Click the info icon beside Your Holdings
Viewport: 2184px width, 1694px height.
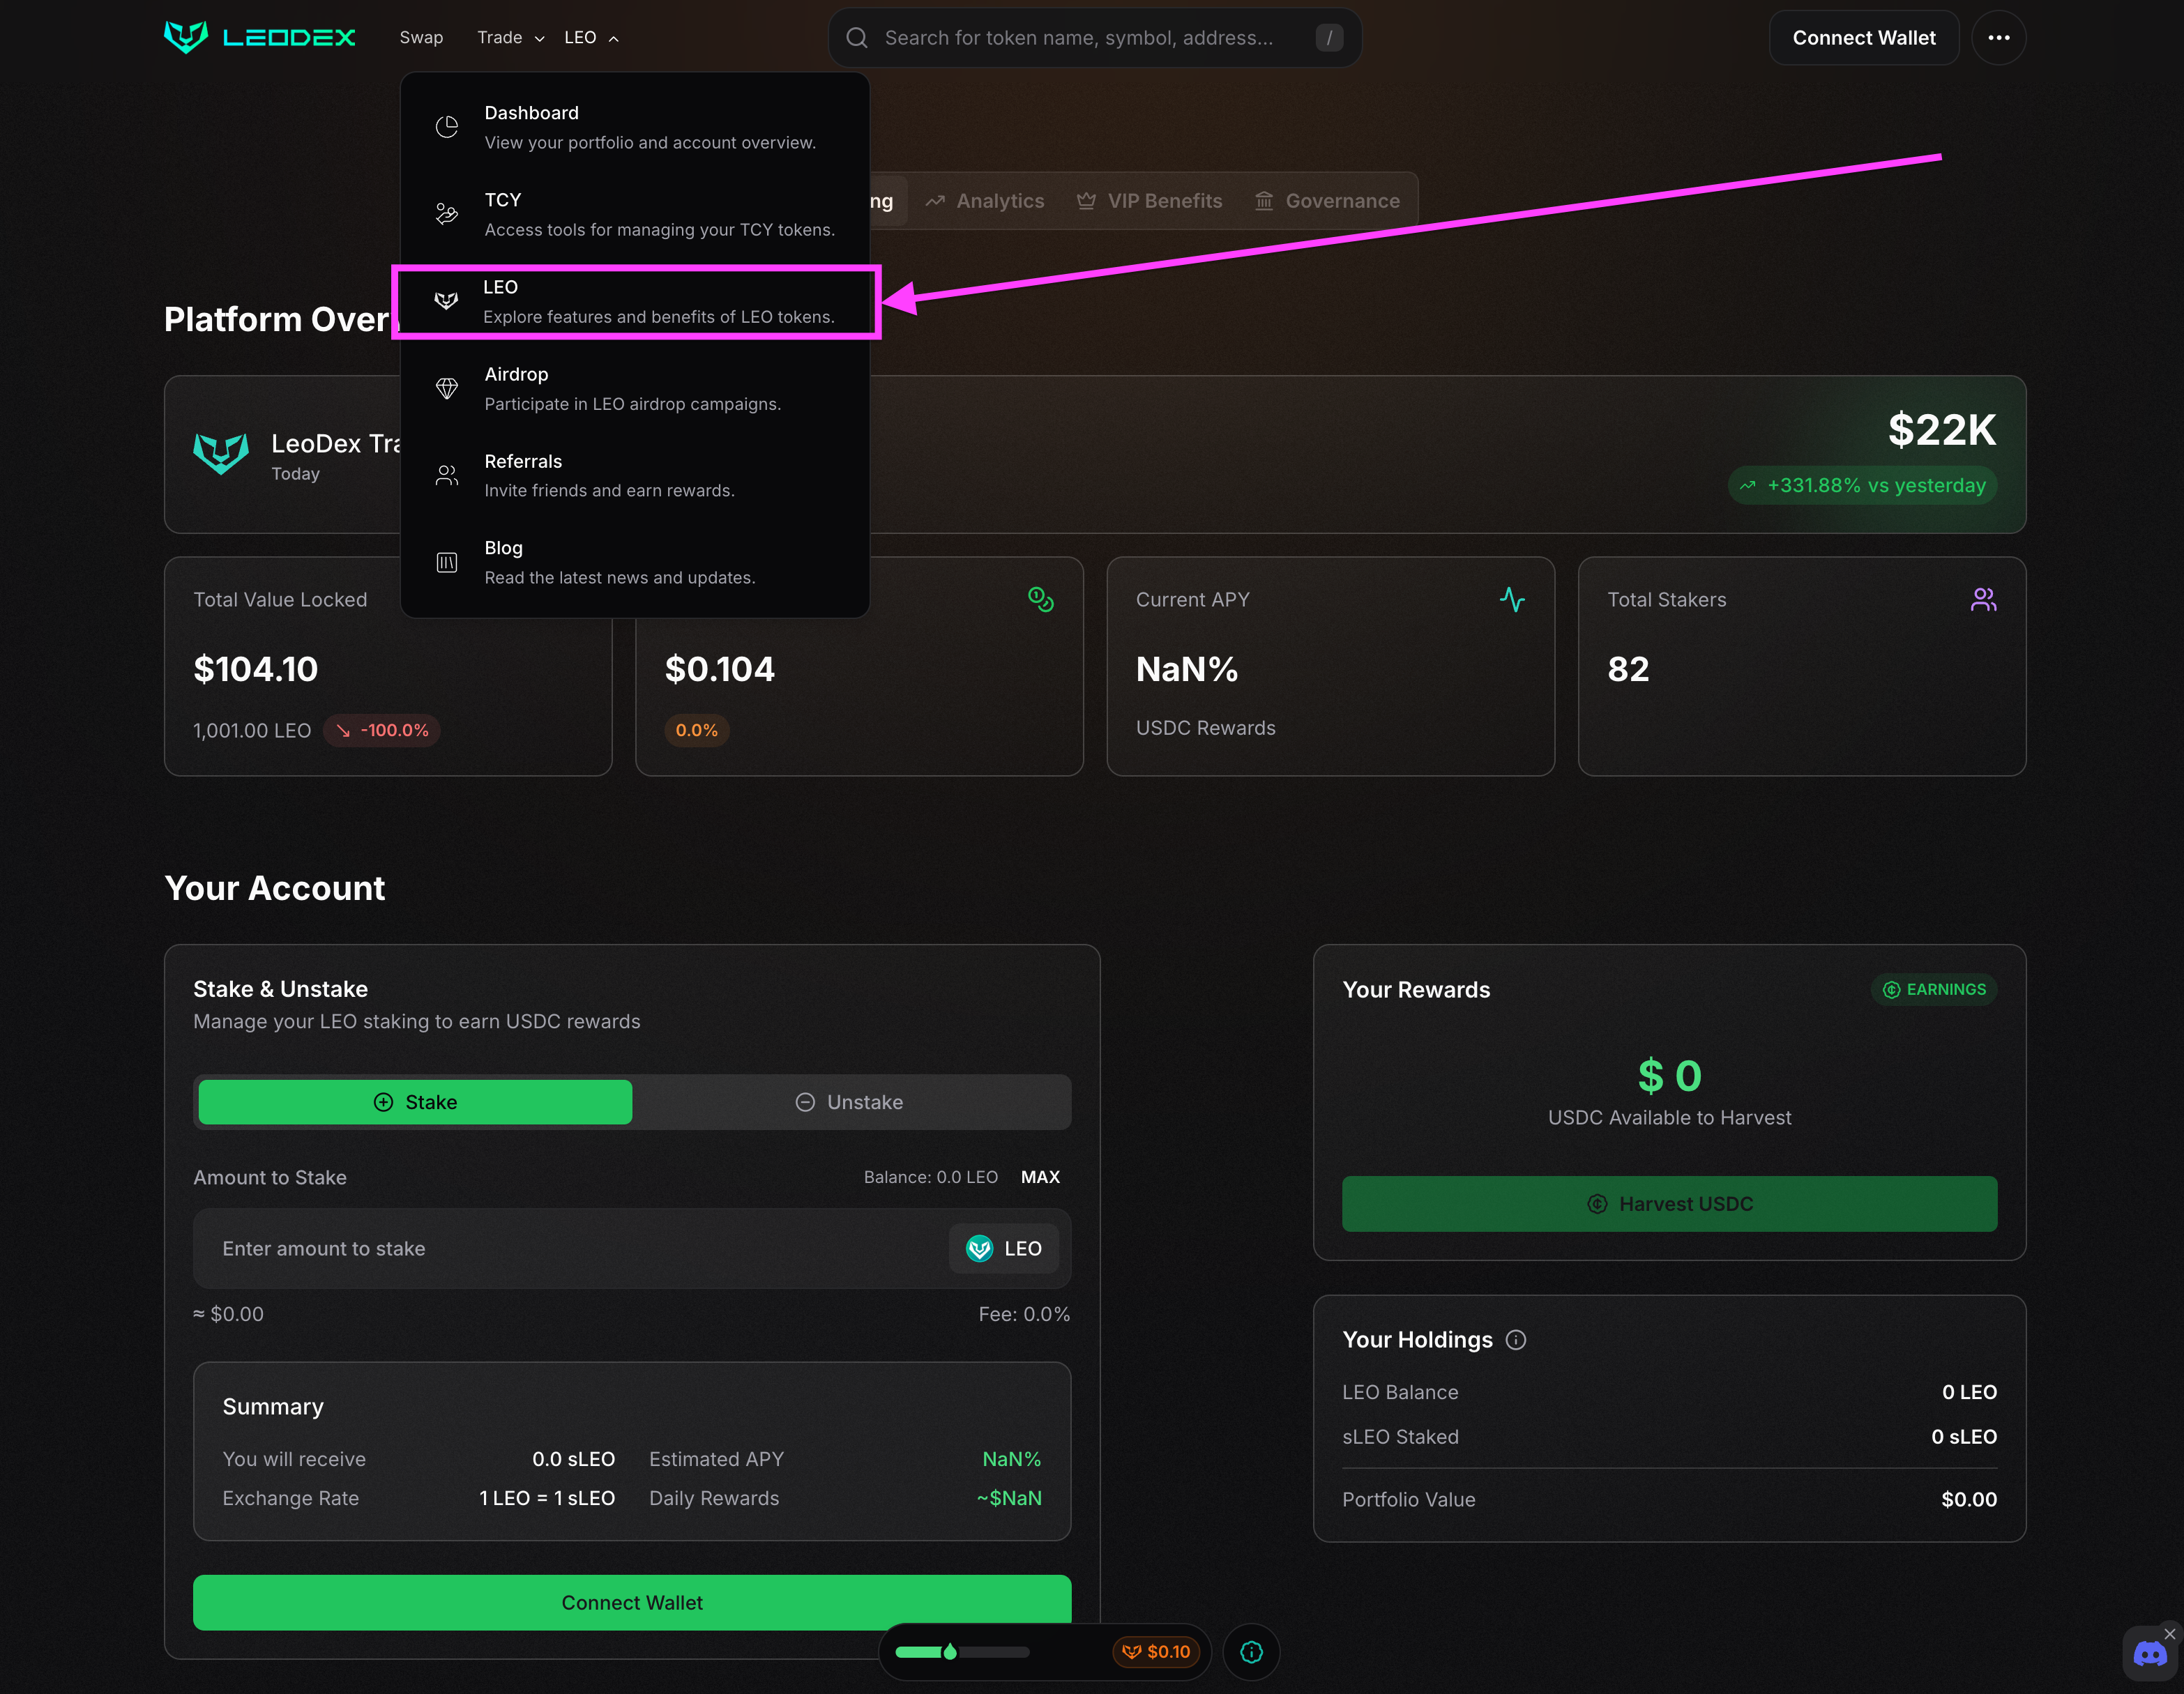[x=1516, y=1340]
